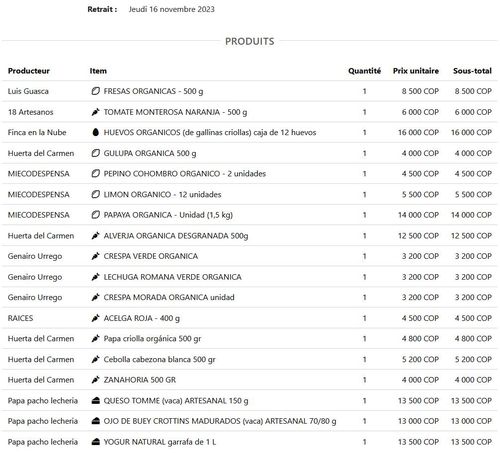
Task: Click the carrot icon beside CRESPA MORADA ORGANICA
Action: point(95,297)
